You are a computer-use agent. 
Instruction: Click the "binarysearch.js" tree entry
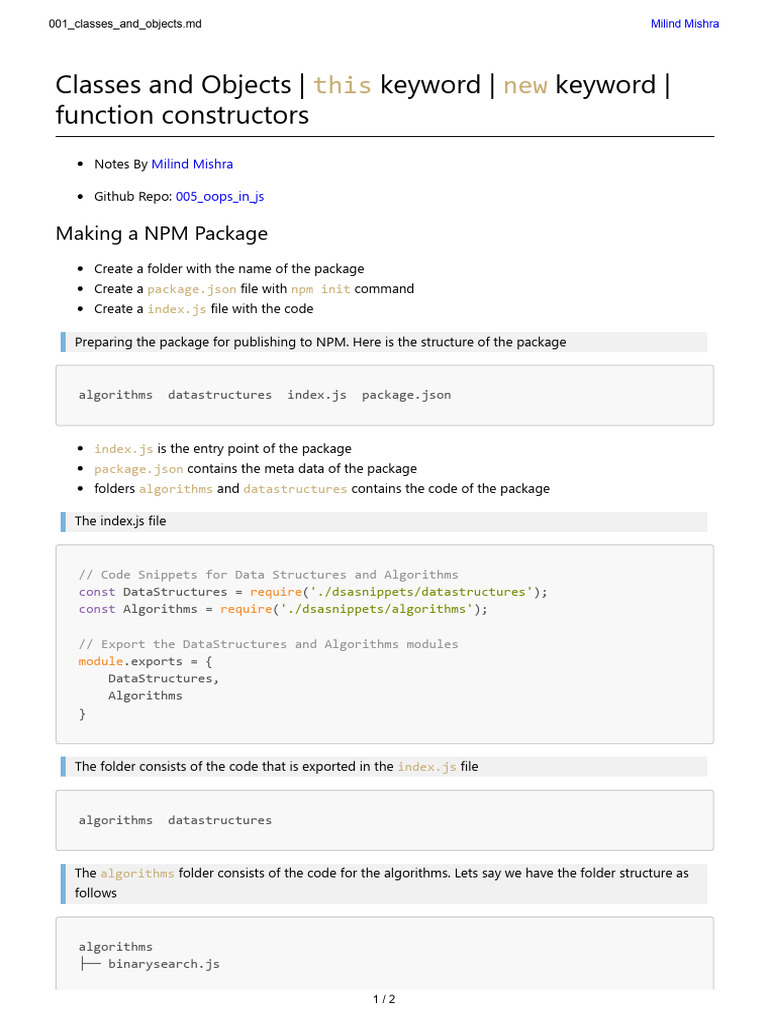(163, 964)
